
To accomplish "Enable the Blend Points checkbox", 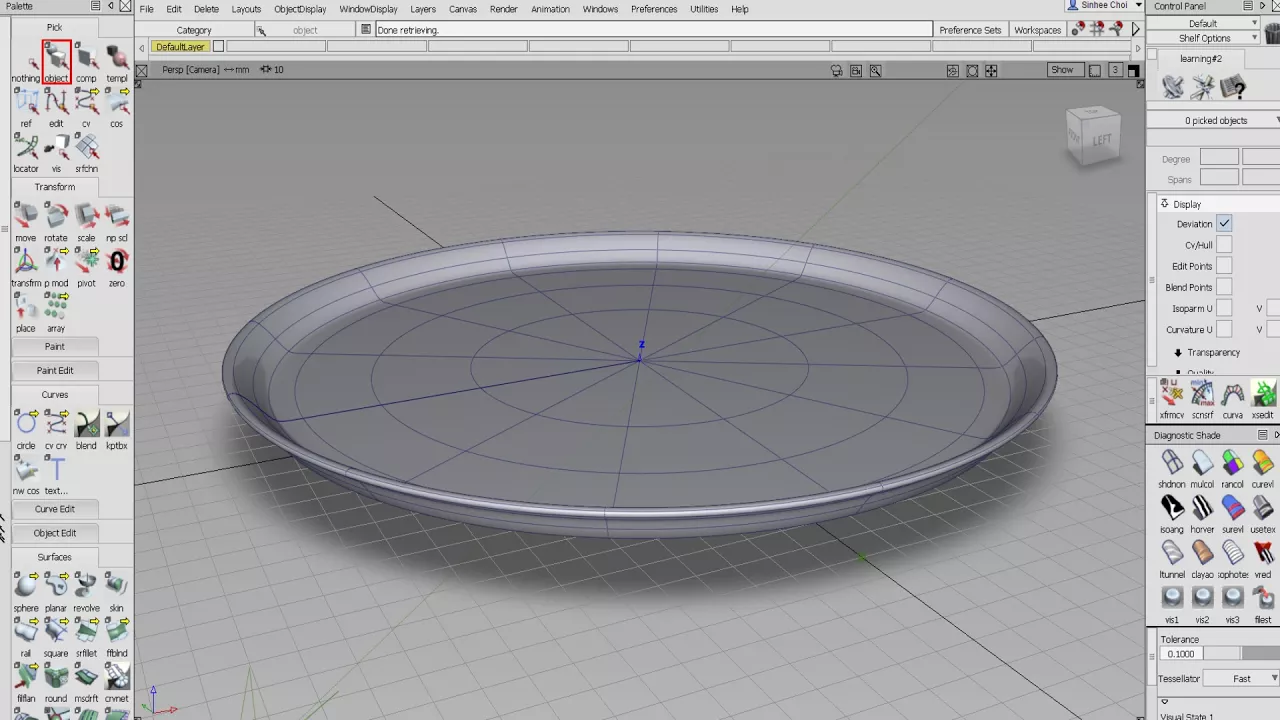I will 1224,287.
